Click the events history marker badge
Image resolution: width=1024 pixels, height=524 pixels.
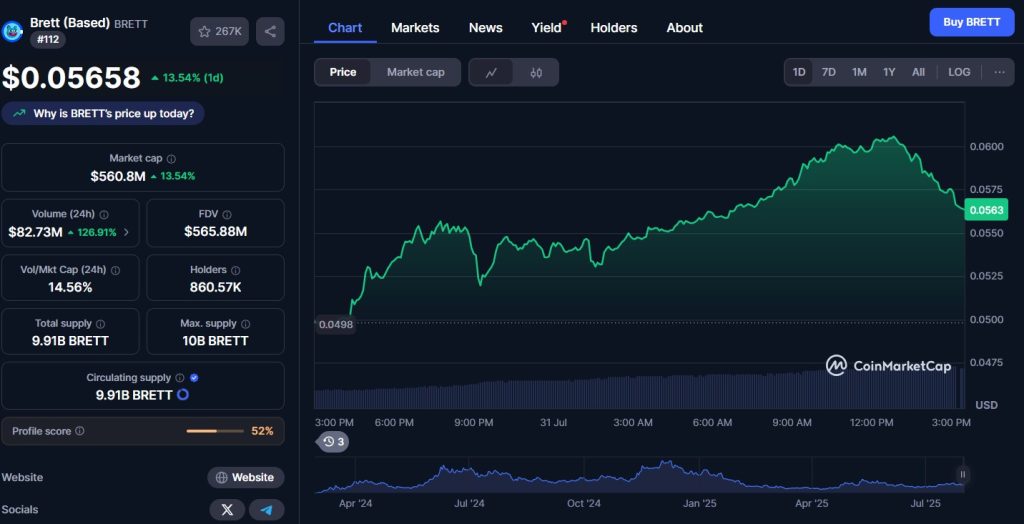(333, 442)
